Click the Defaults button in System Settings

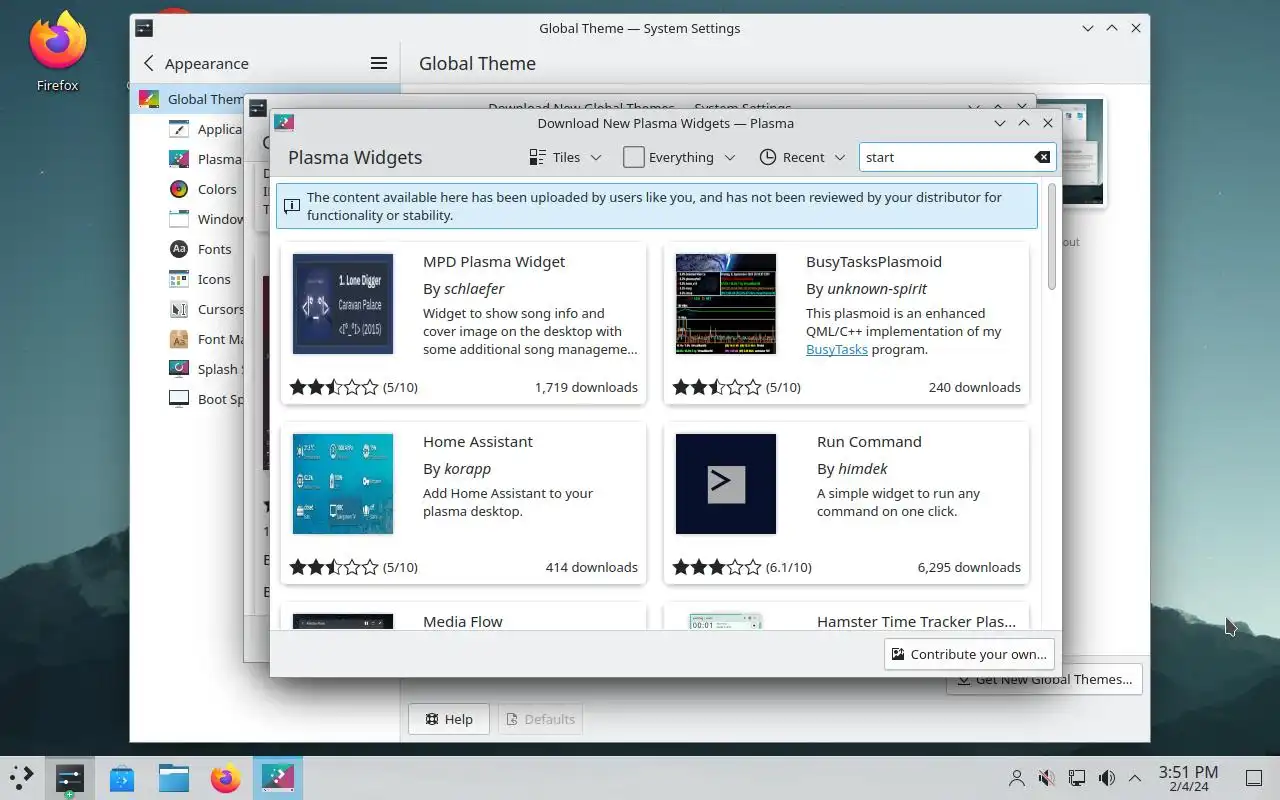click(x=540, y=719)
